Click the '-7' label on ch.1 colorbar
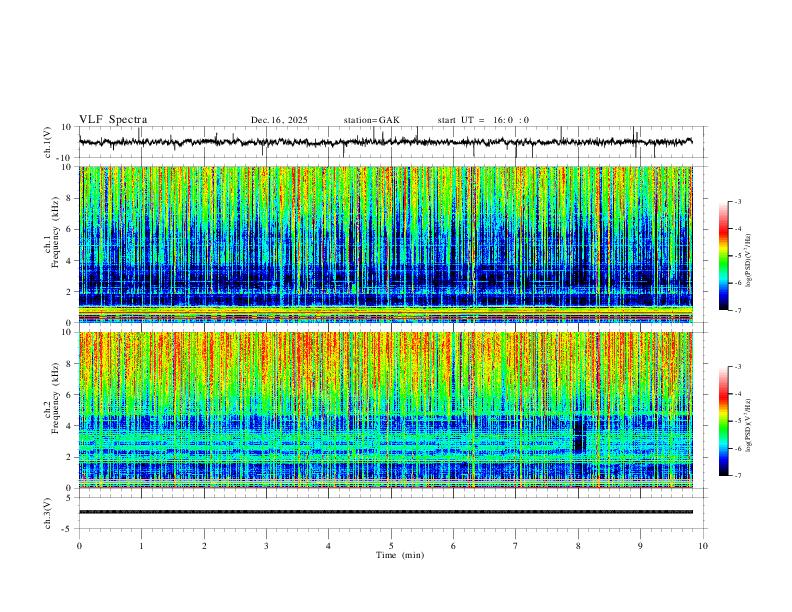The image size is (792, 612). [x=737, y=310]
